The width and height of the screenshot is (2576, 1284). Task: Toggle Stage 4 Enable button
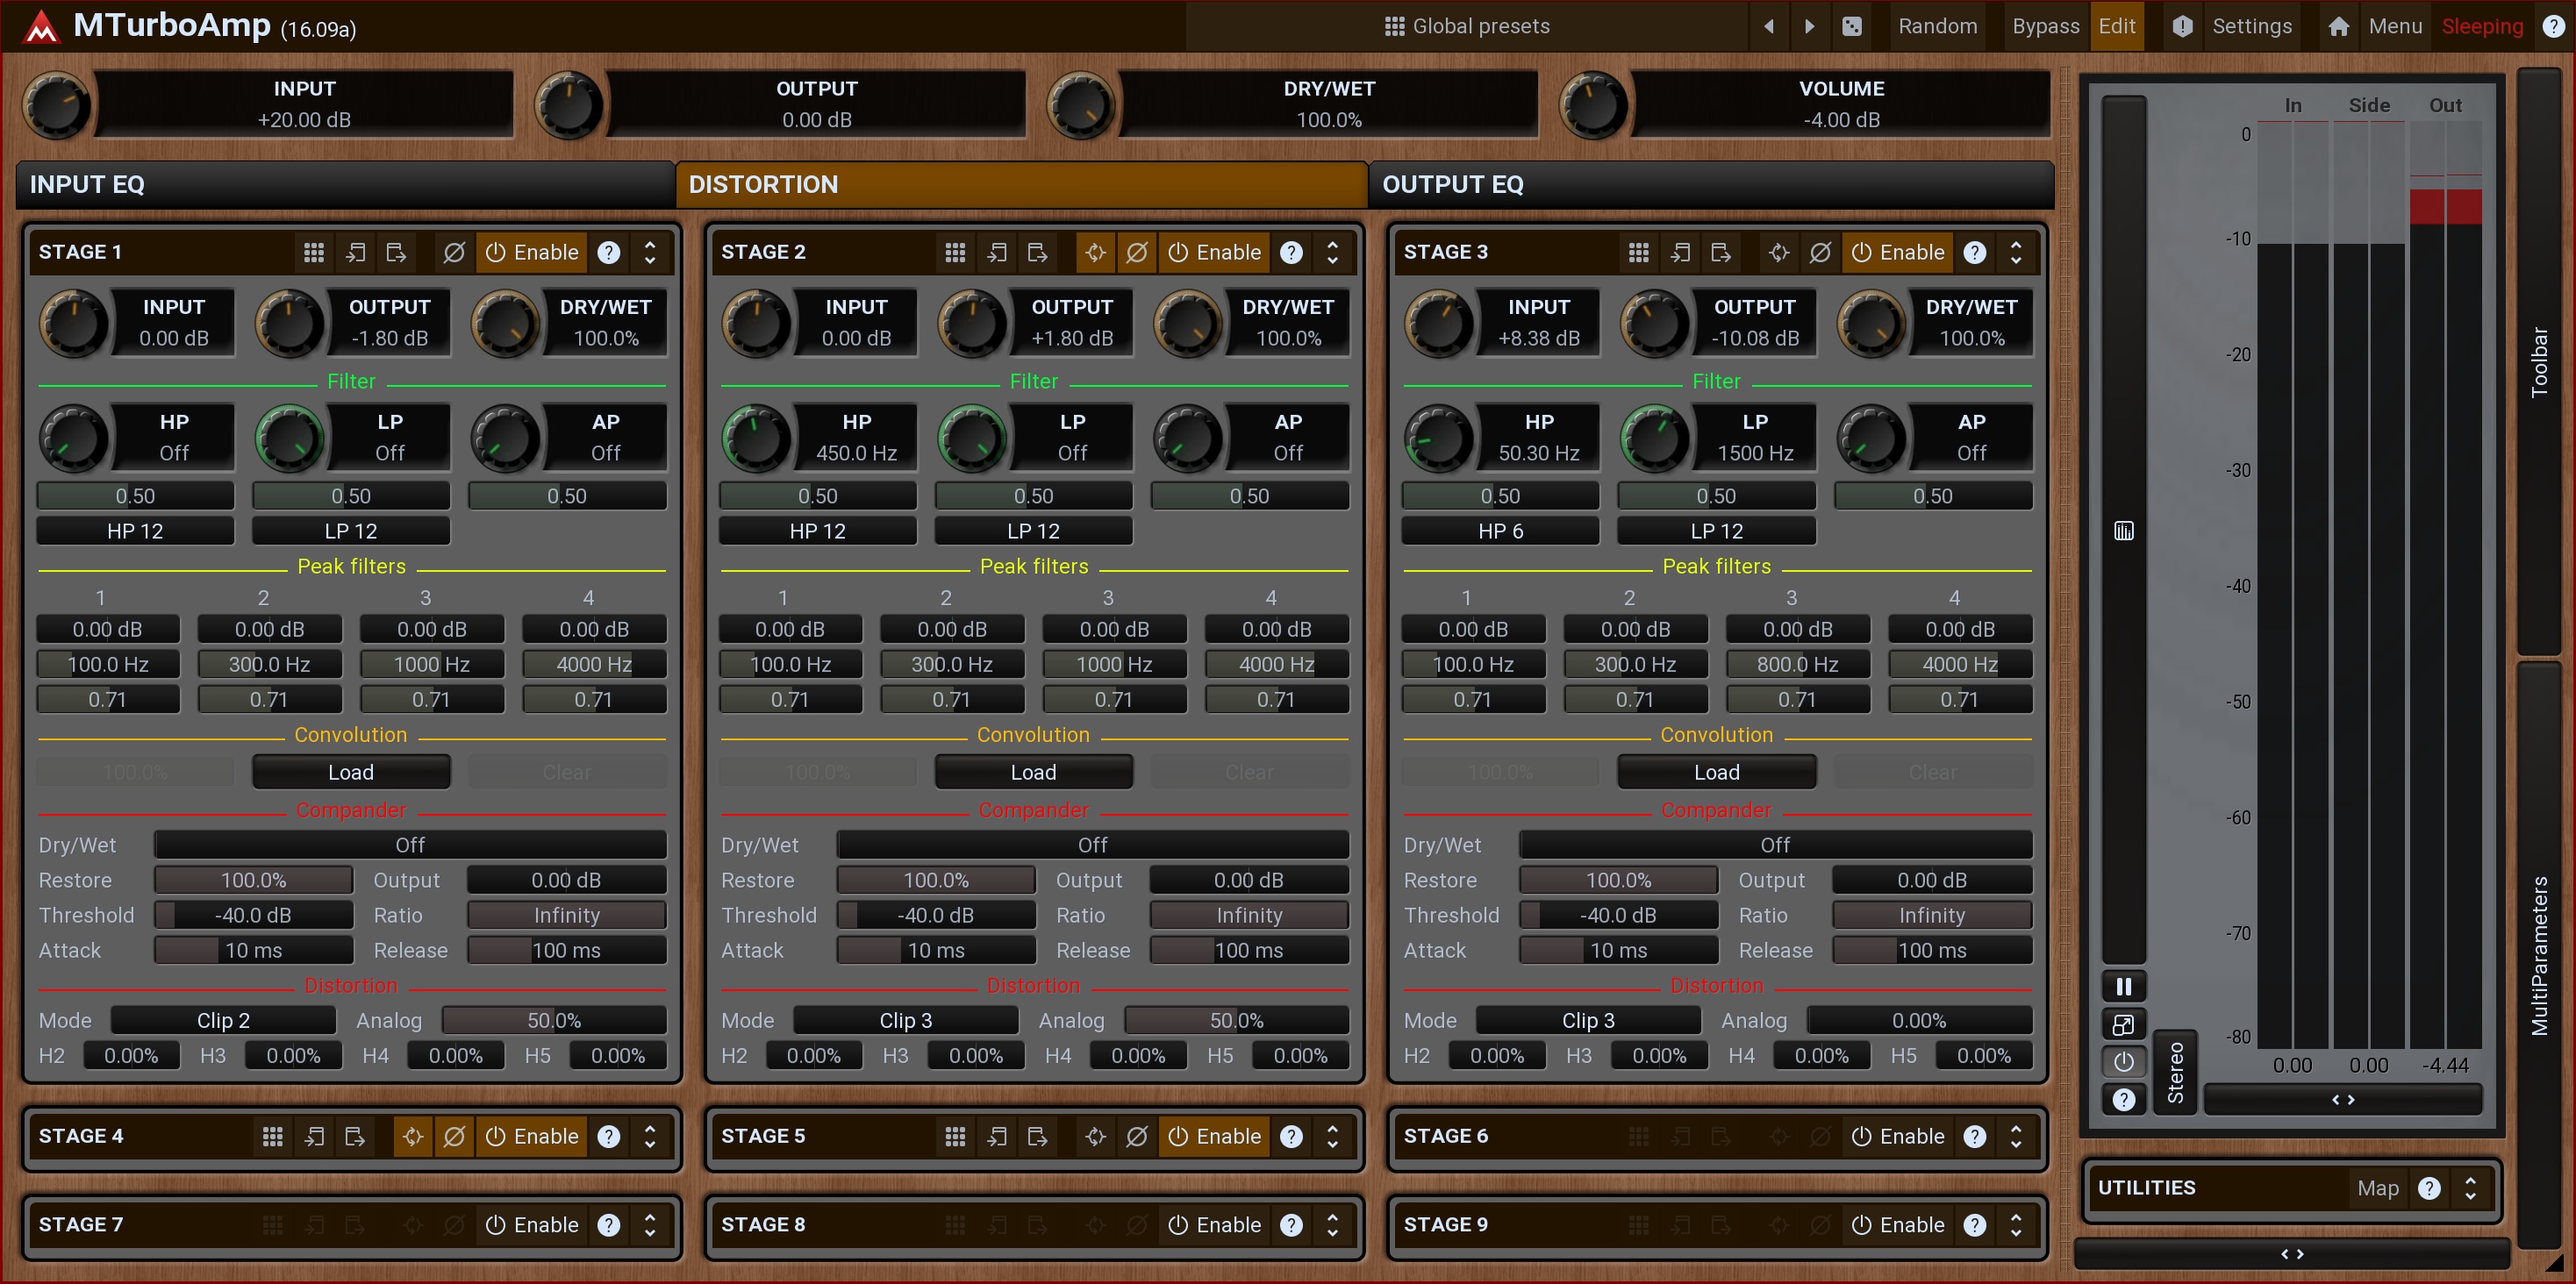pos(532,1137)
